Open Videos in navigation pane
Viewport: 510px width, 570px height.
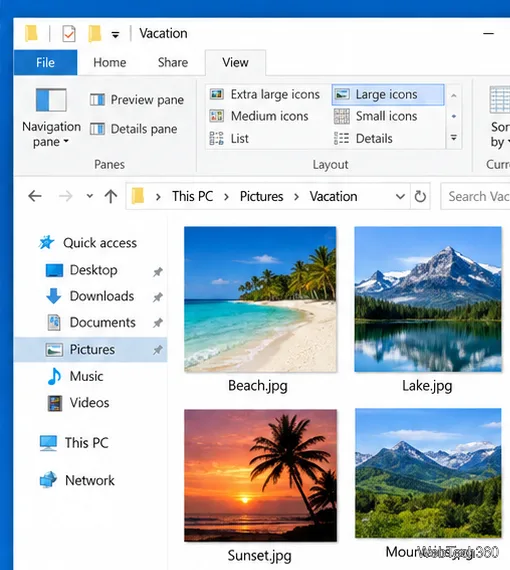click(78, 403)
